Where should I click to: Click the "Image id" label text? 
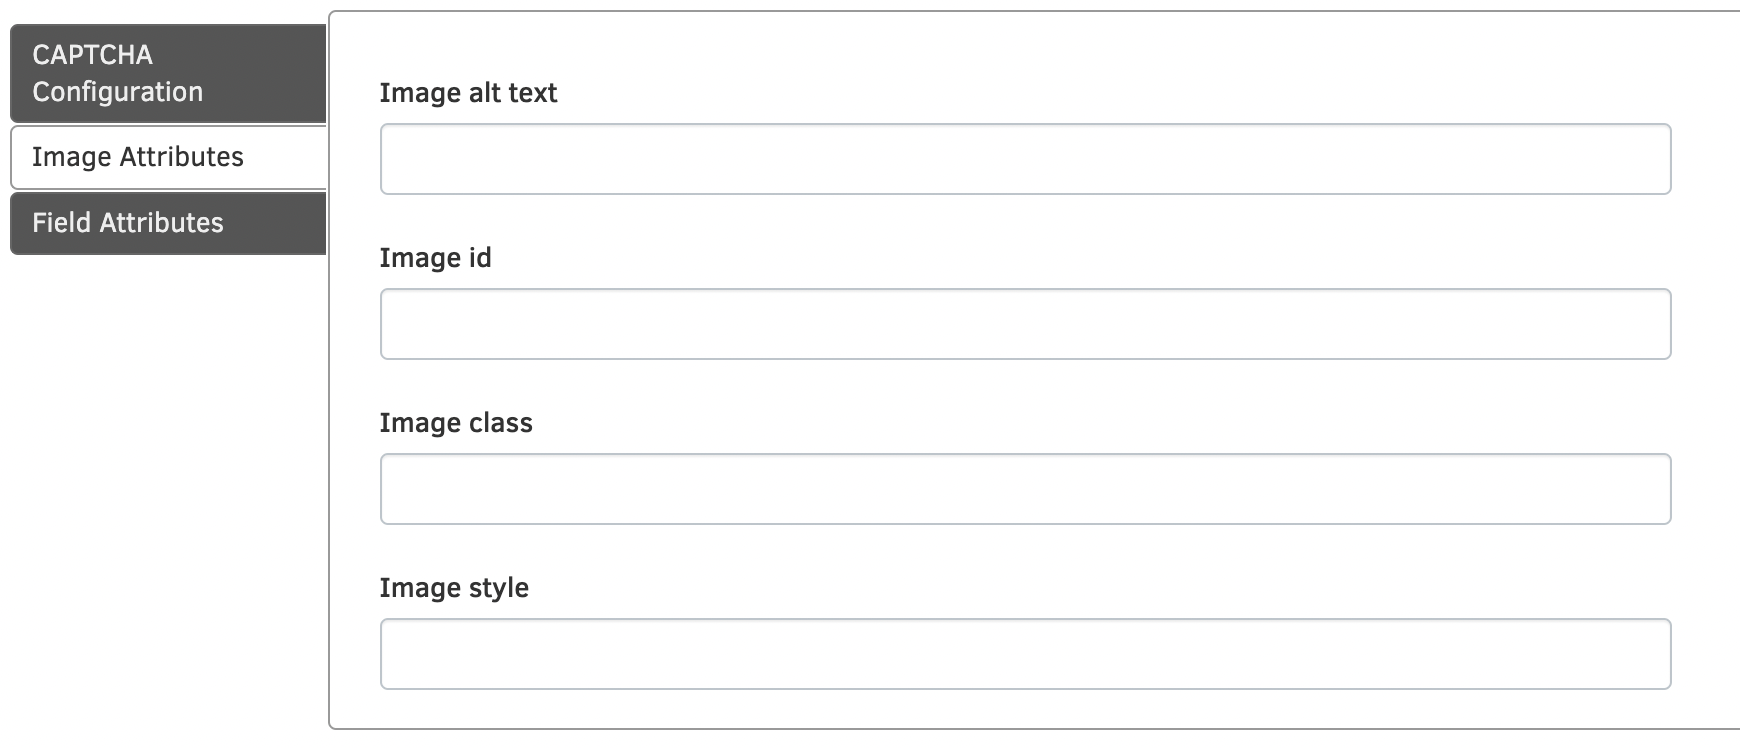[435, 258]
